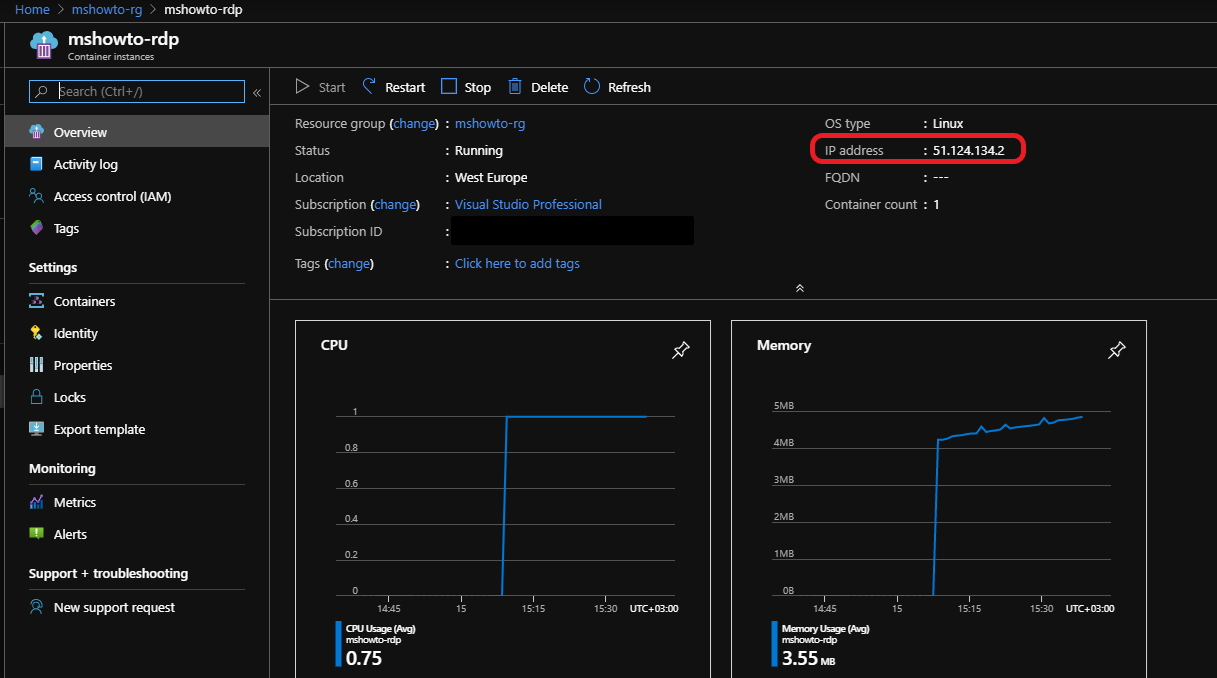Viewport: 1217px width, 678px height.
Task: Click the Restart circular arrow icon
Action: click(x=369, y=86)
